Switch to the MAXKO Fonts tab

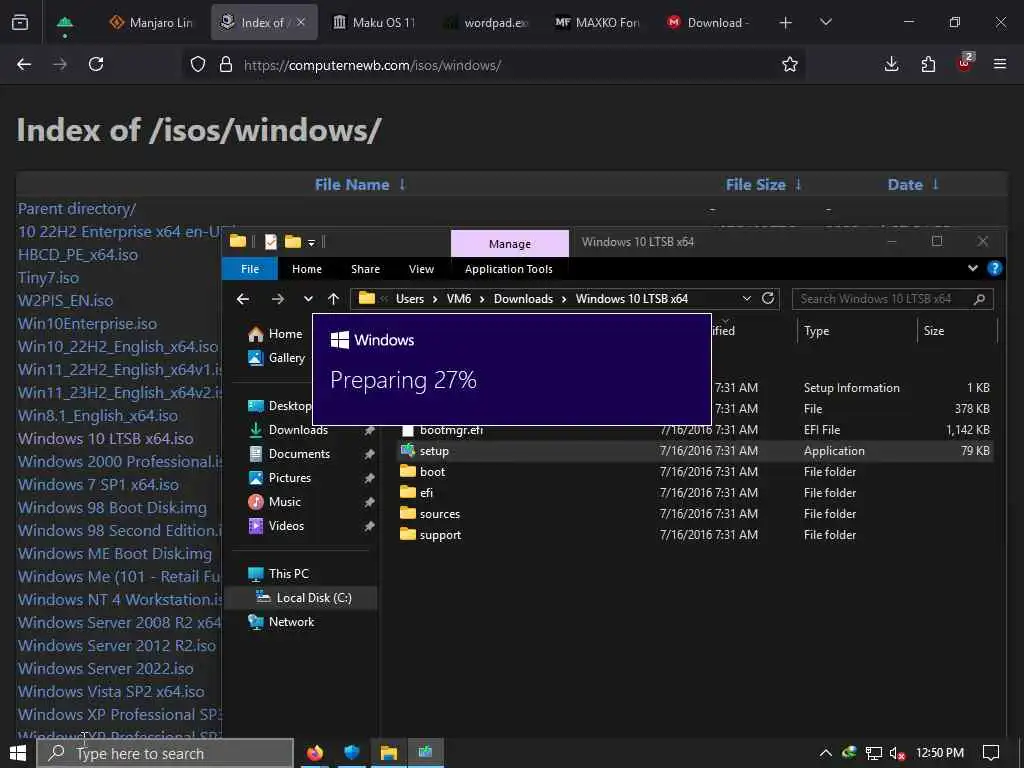tap(597, 23)
